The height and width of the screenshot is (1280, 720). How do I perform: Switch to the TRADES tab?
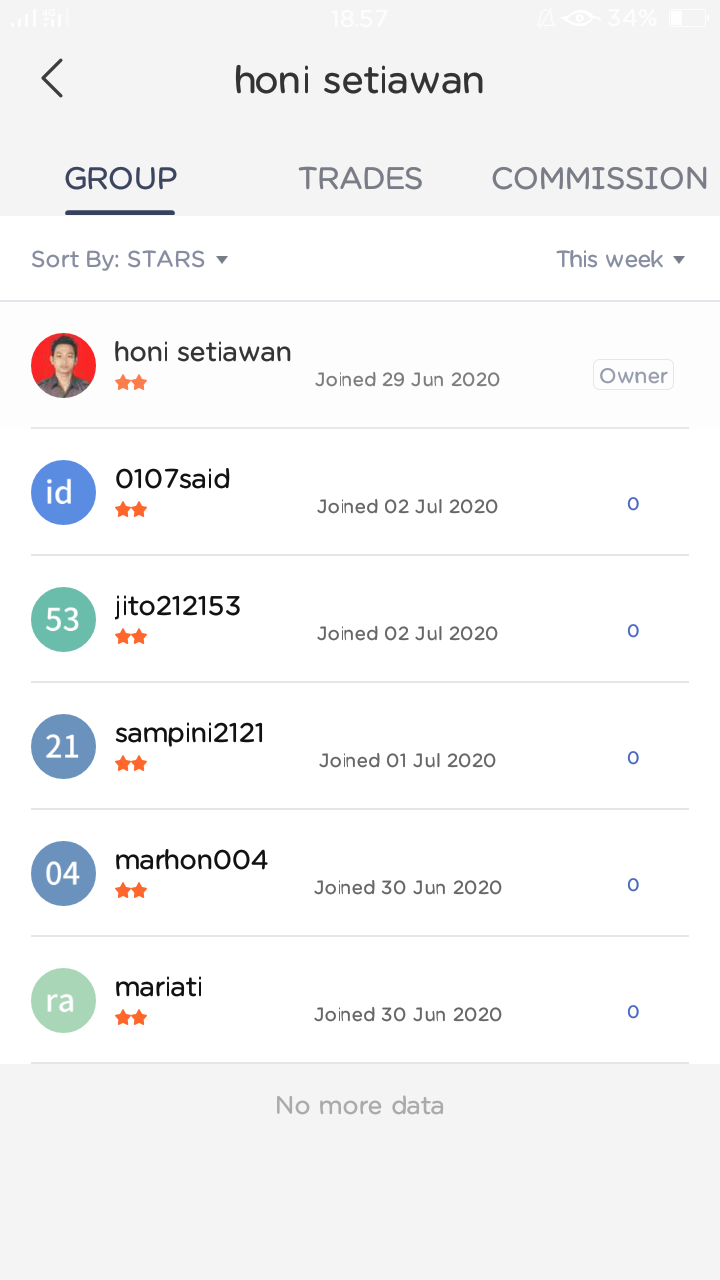(360, 178)
